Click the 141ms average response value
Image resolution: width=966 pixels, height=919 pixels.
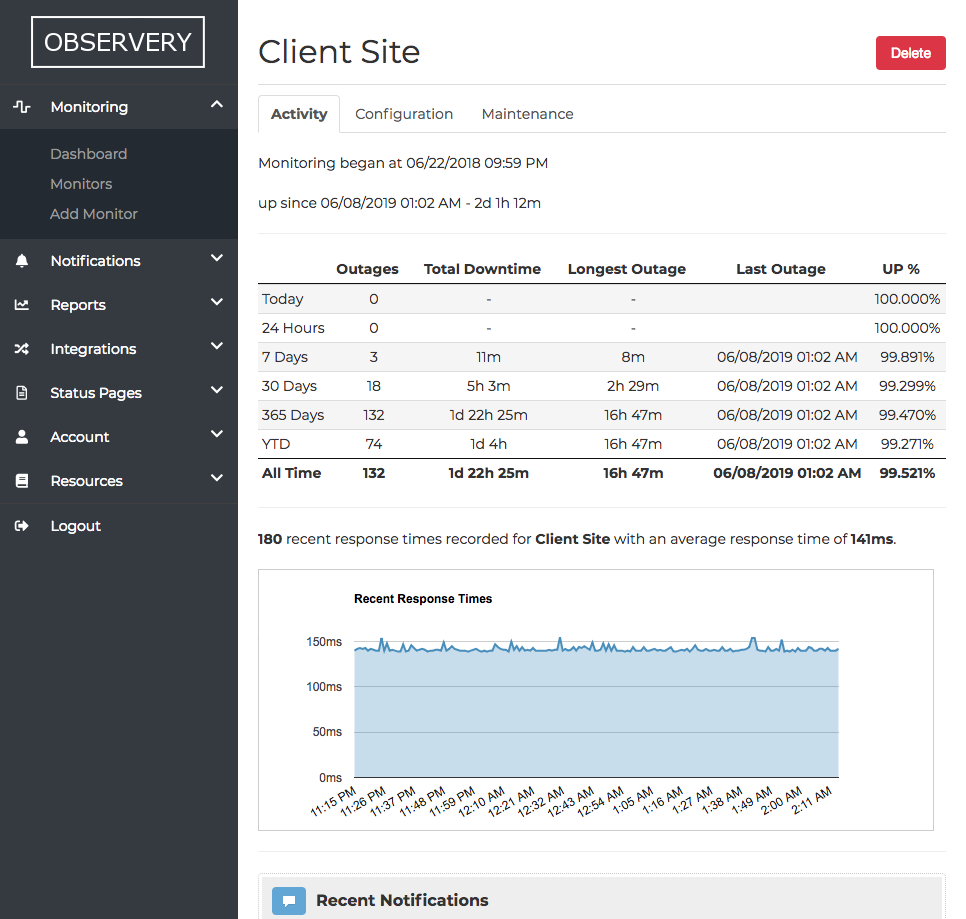tap(871, 540)
